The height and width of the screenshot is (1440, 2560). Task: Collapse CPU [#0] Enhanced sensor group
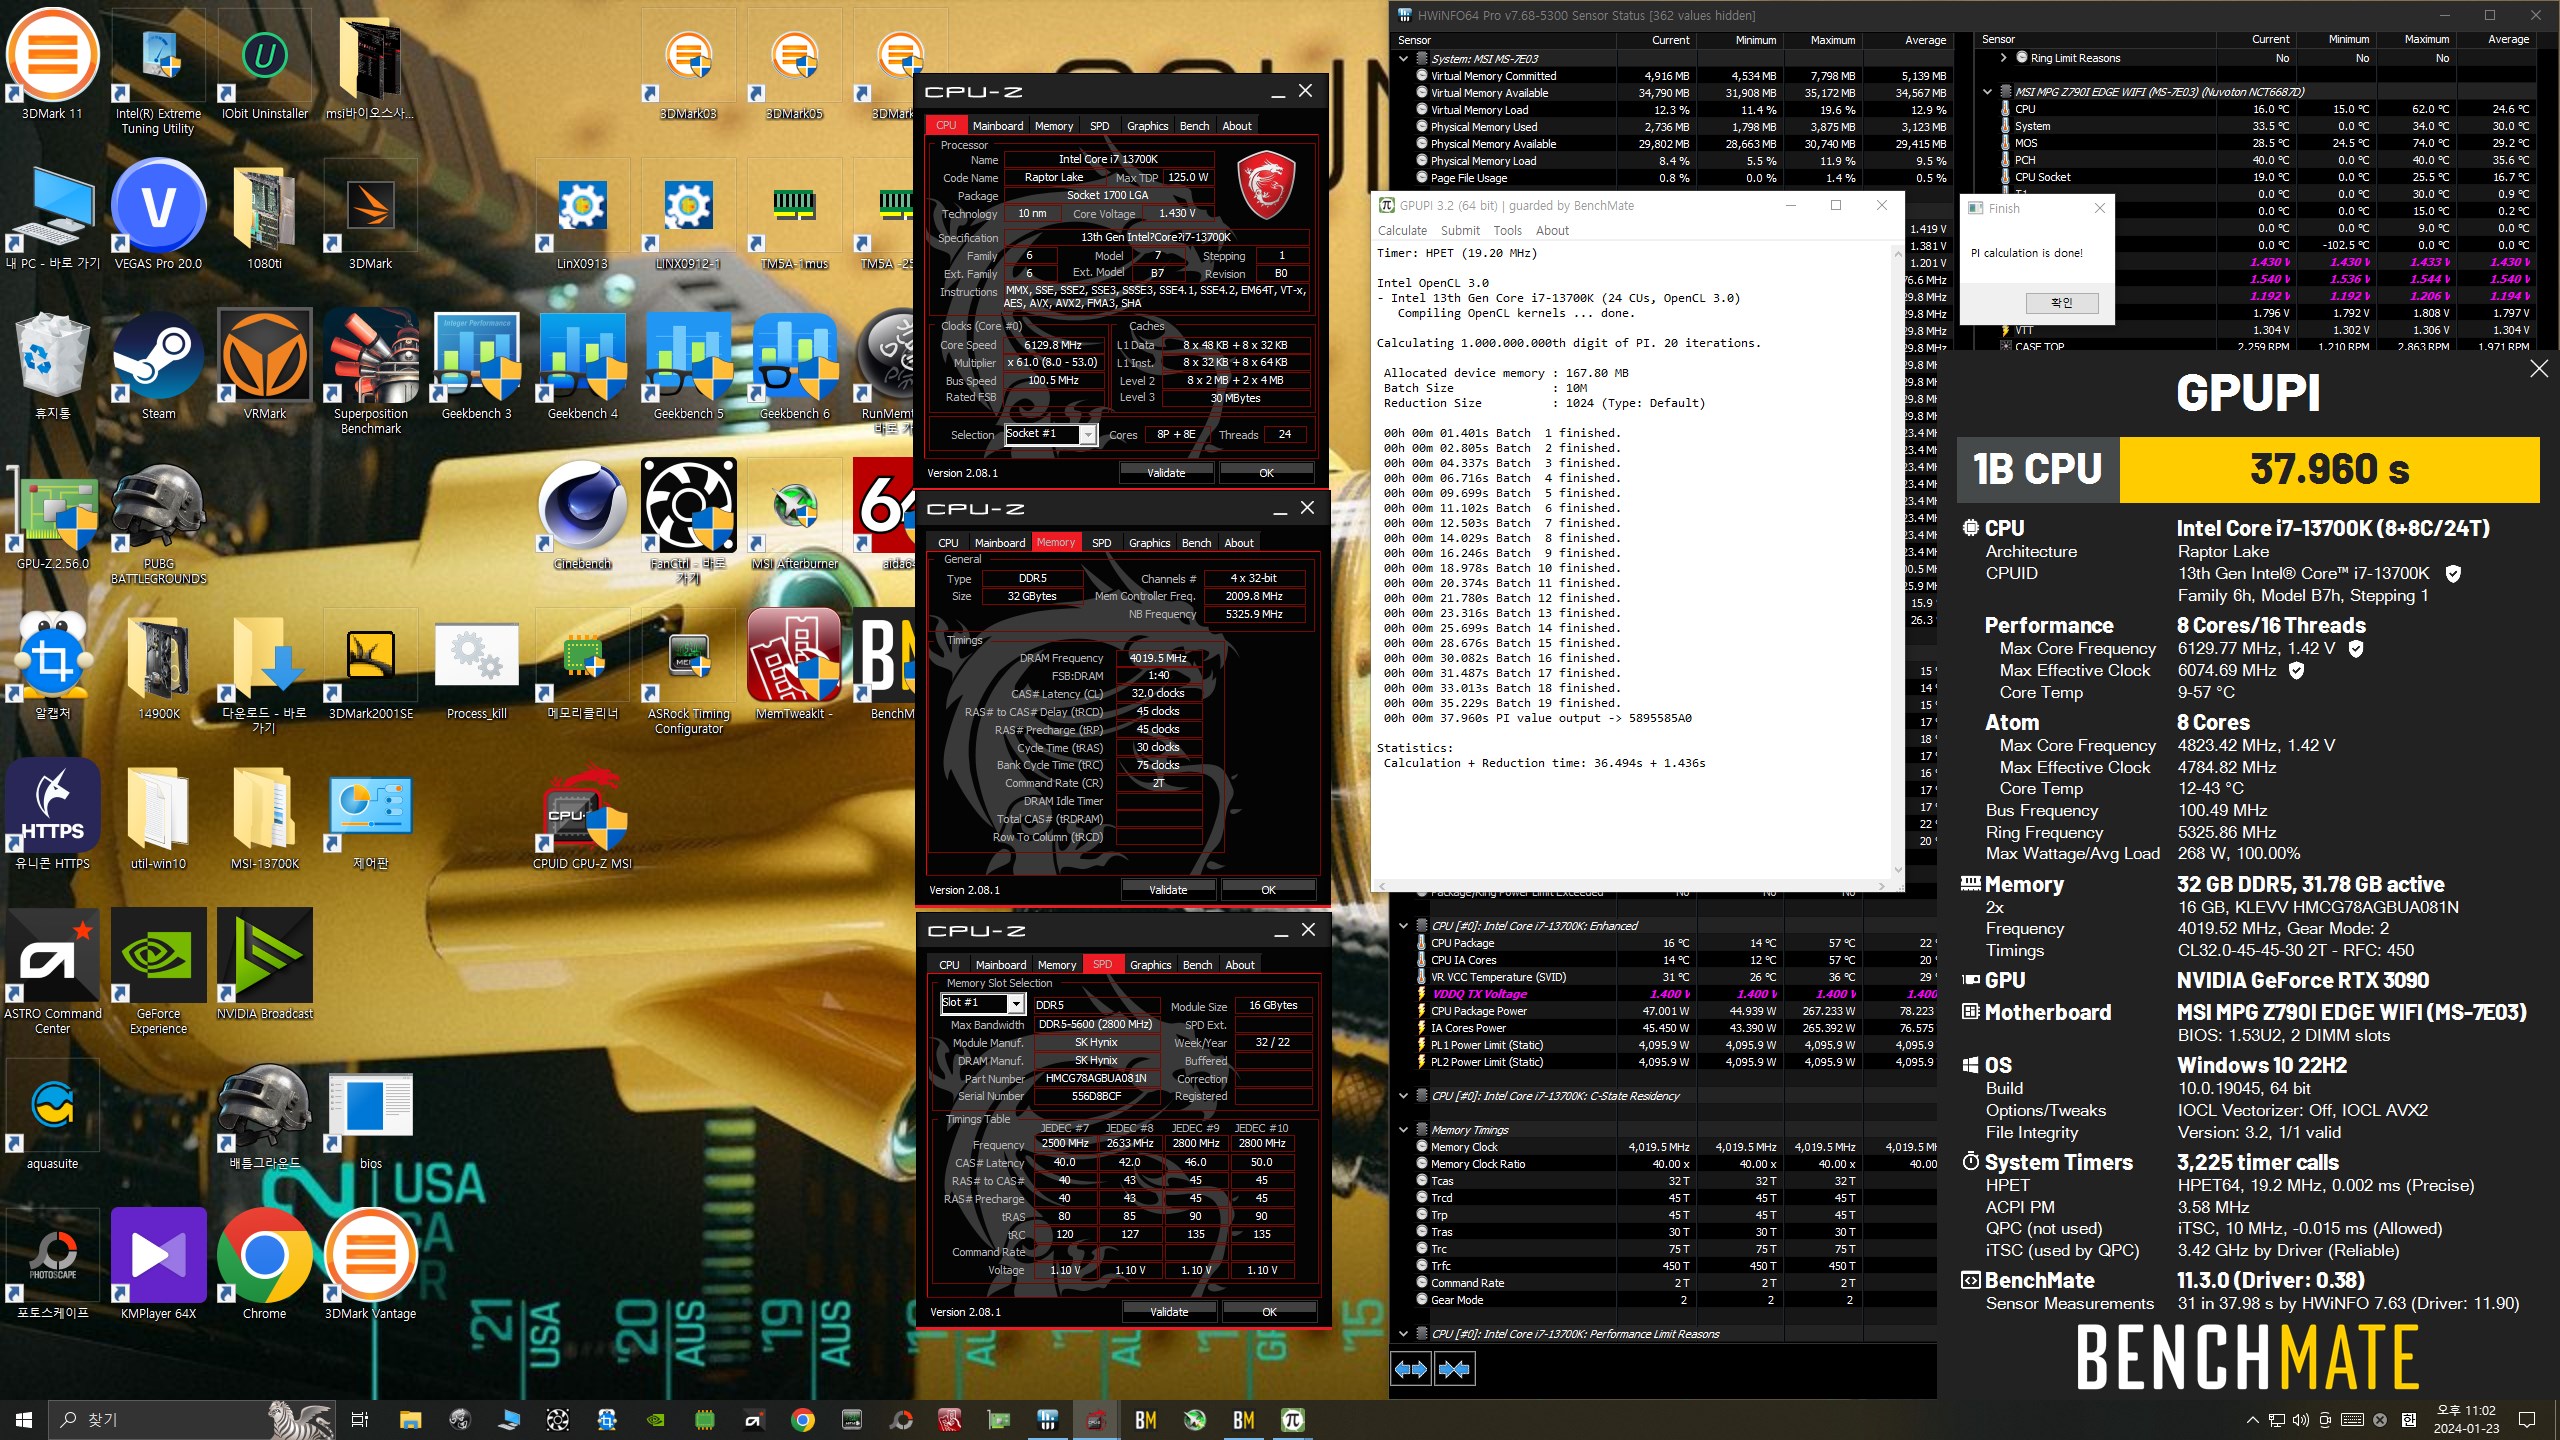(x=1404, y=926)
